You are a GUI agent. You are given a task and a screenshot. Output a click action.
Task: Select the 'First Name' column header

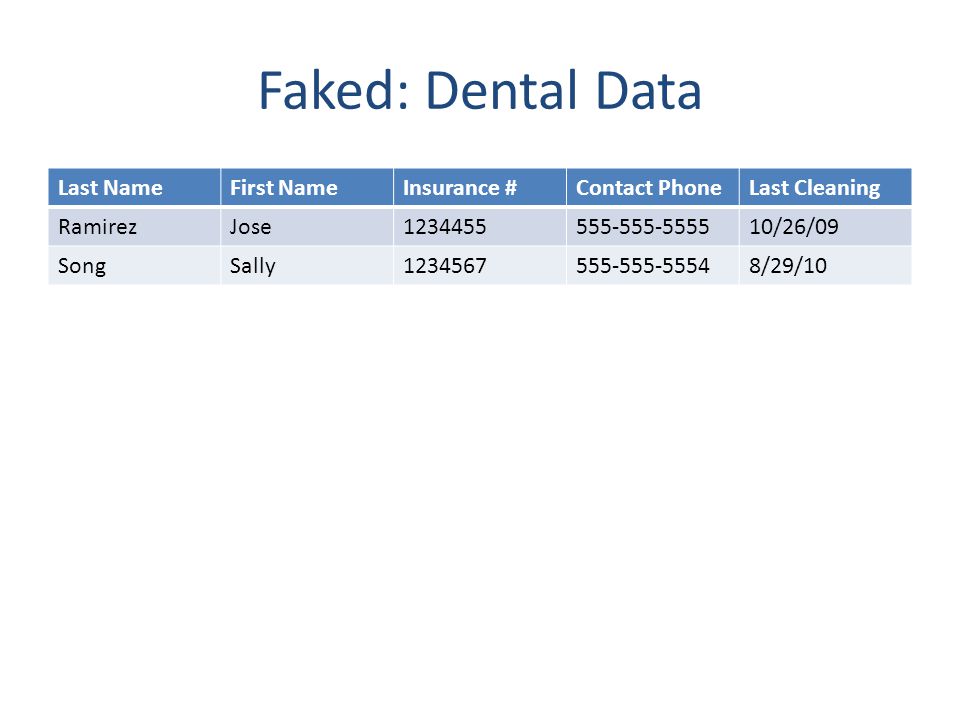[307, 187]
